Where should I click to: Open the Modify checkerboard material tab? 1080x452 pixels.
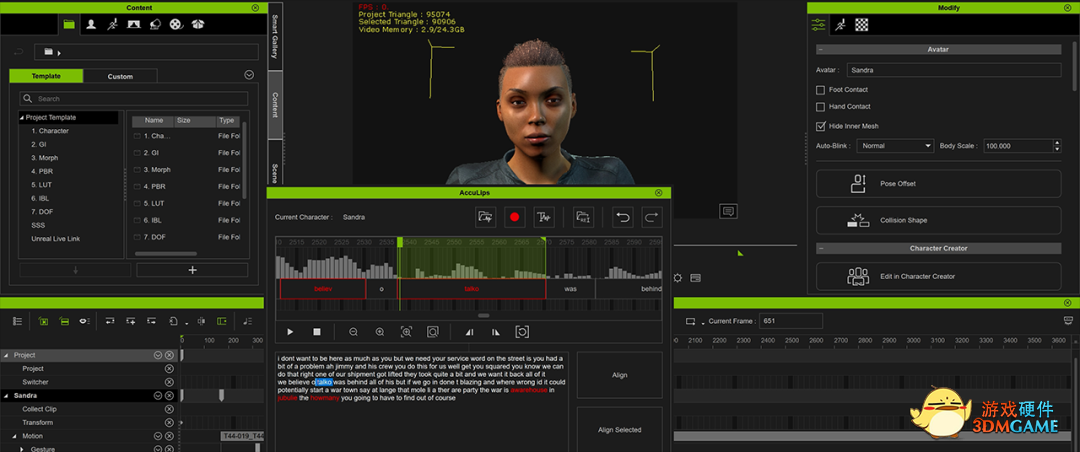click(x=862, y=25)
